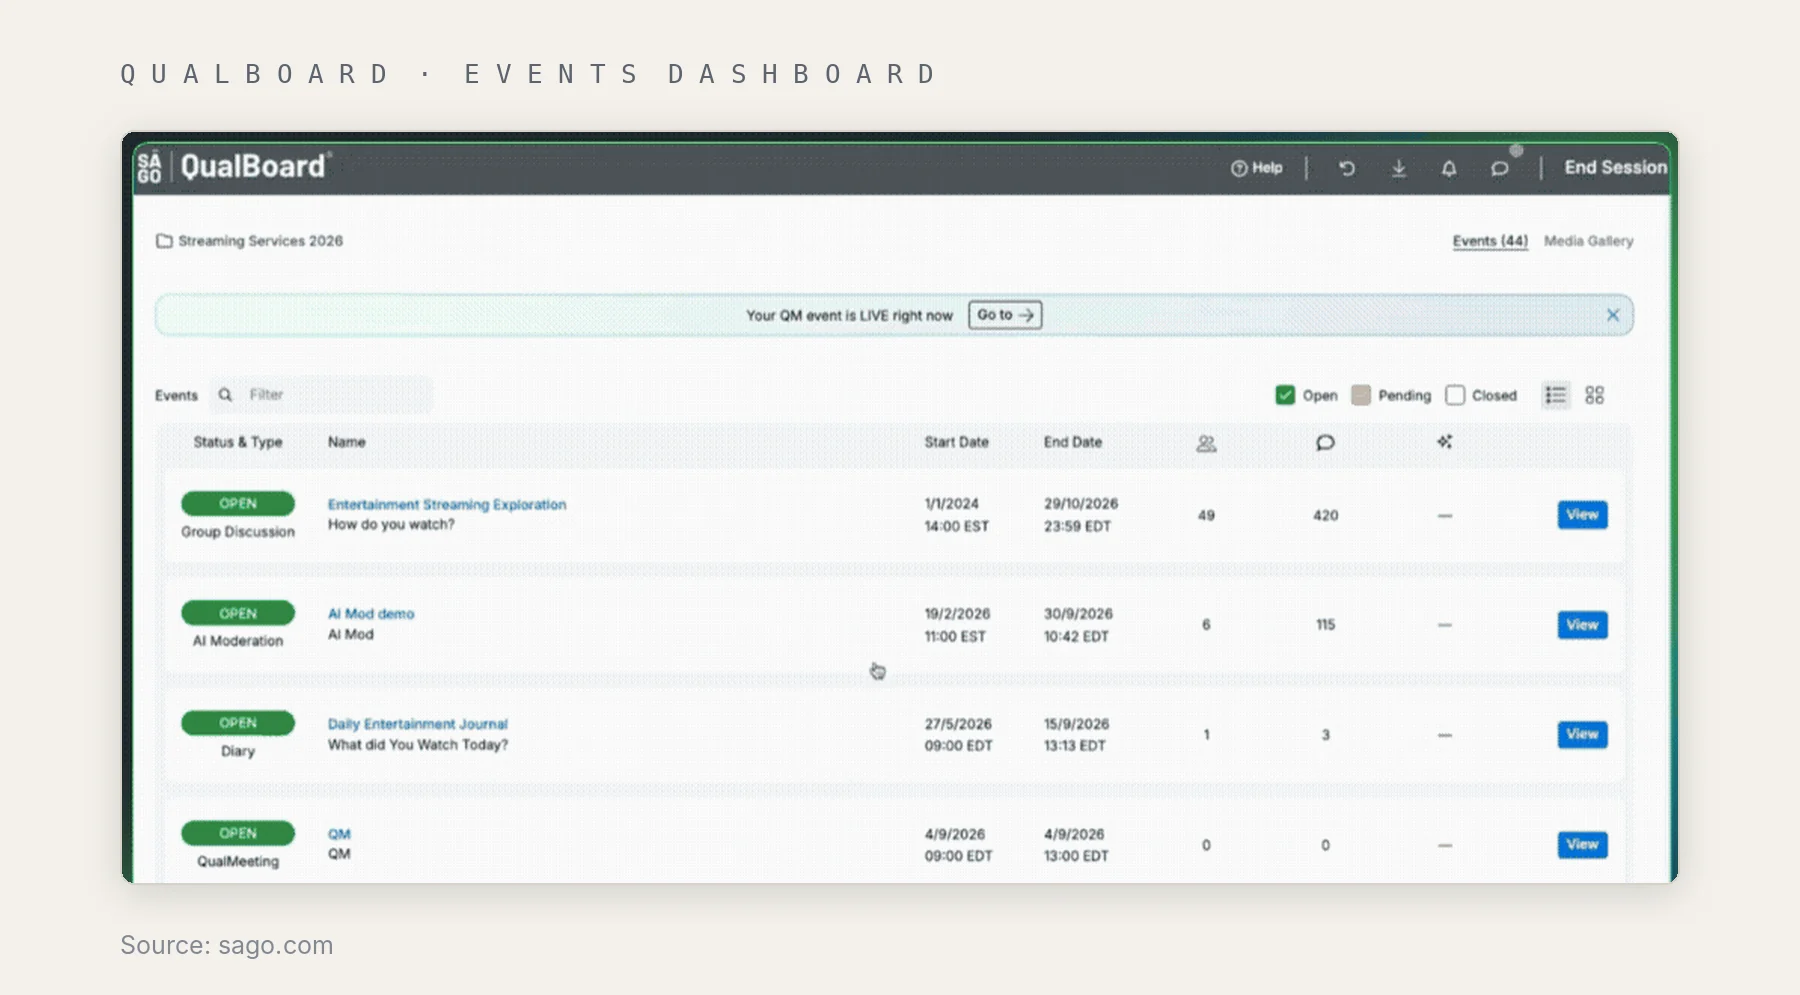Click the events Filter input field

point(322,395)
